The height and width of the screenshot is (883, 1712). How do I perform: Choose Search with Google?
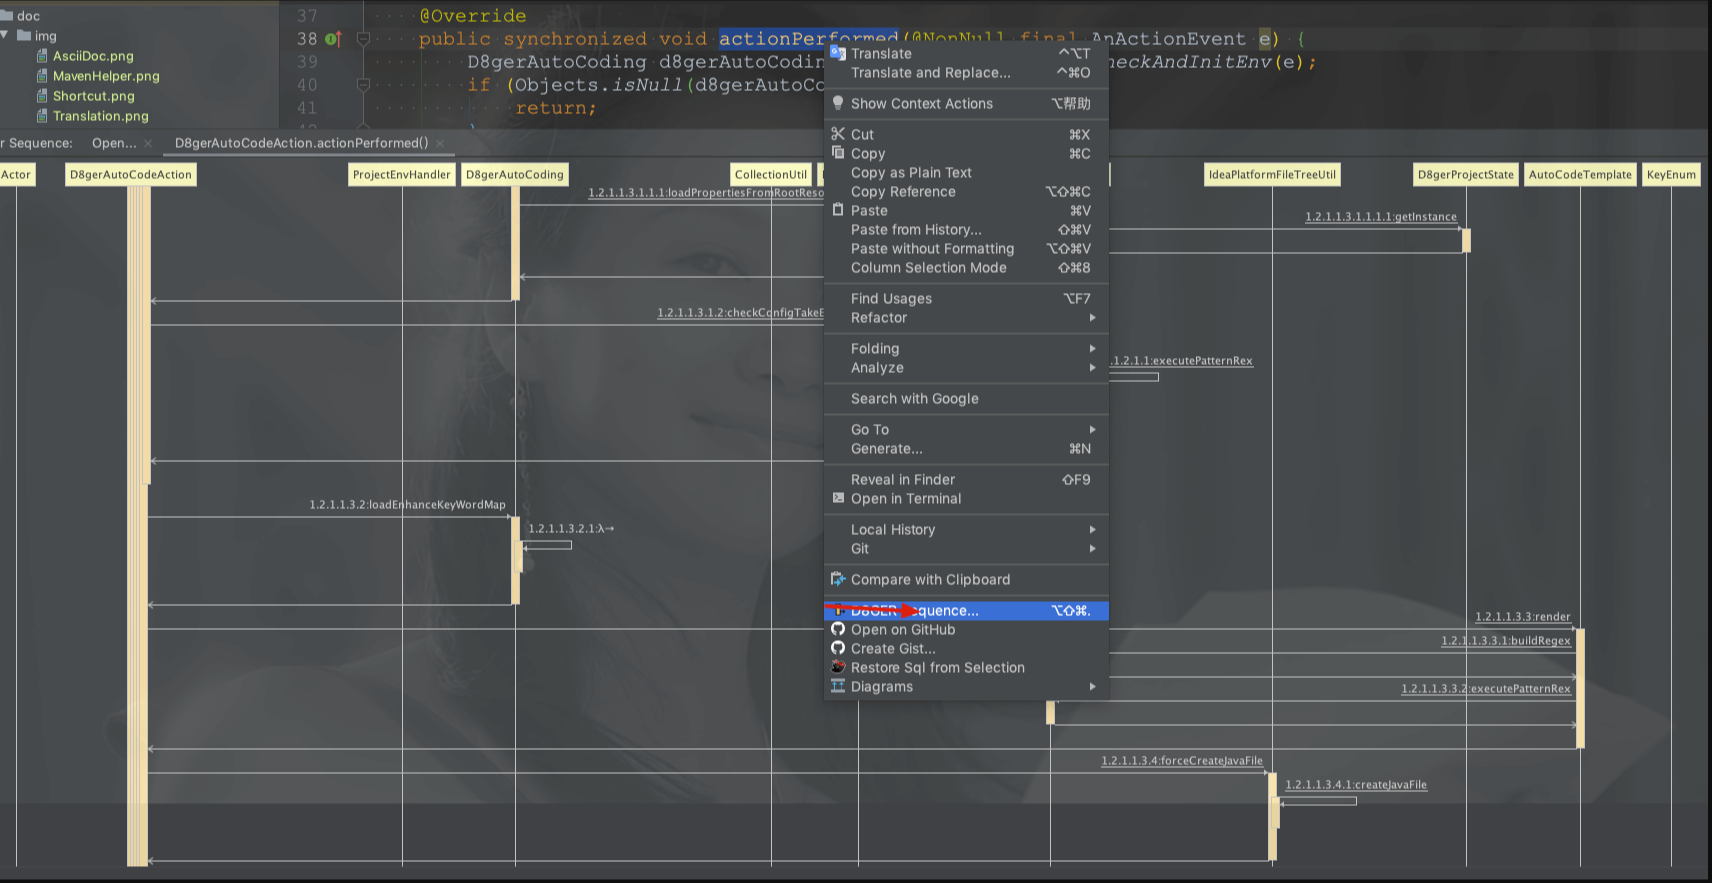(x=966, y=399)
